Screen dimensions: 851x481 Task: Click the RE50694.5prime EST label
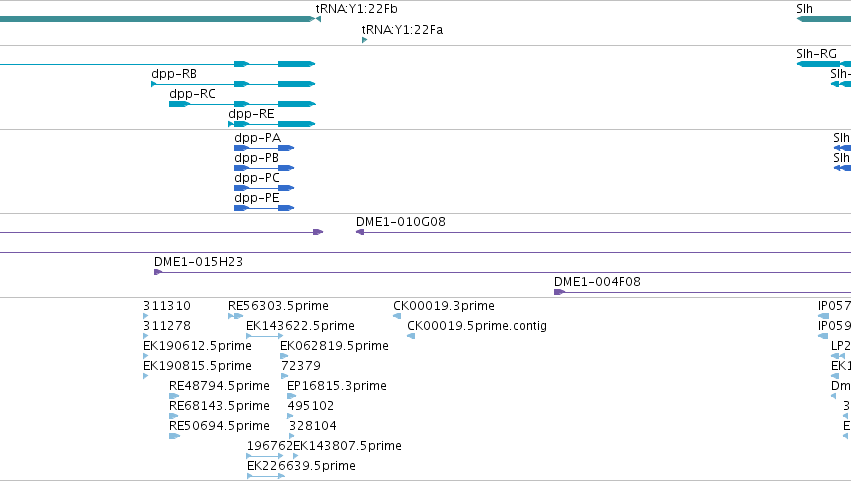pyautogui.click(x=219, y=426)
